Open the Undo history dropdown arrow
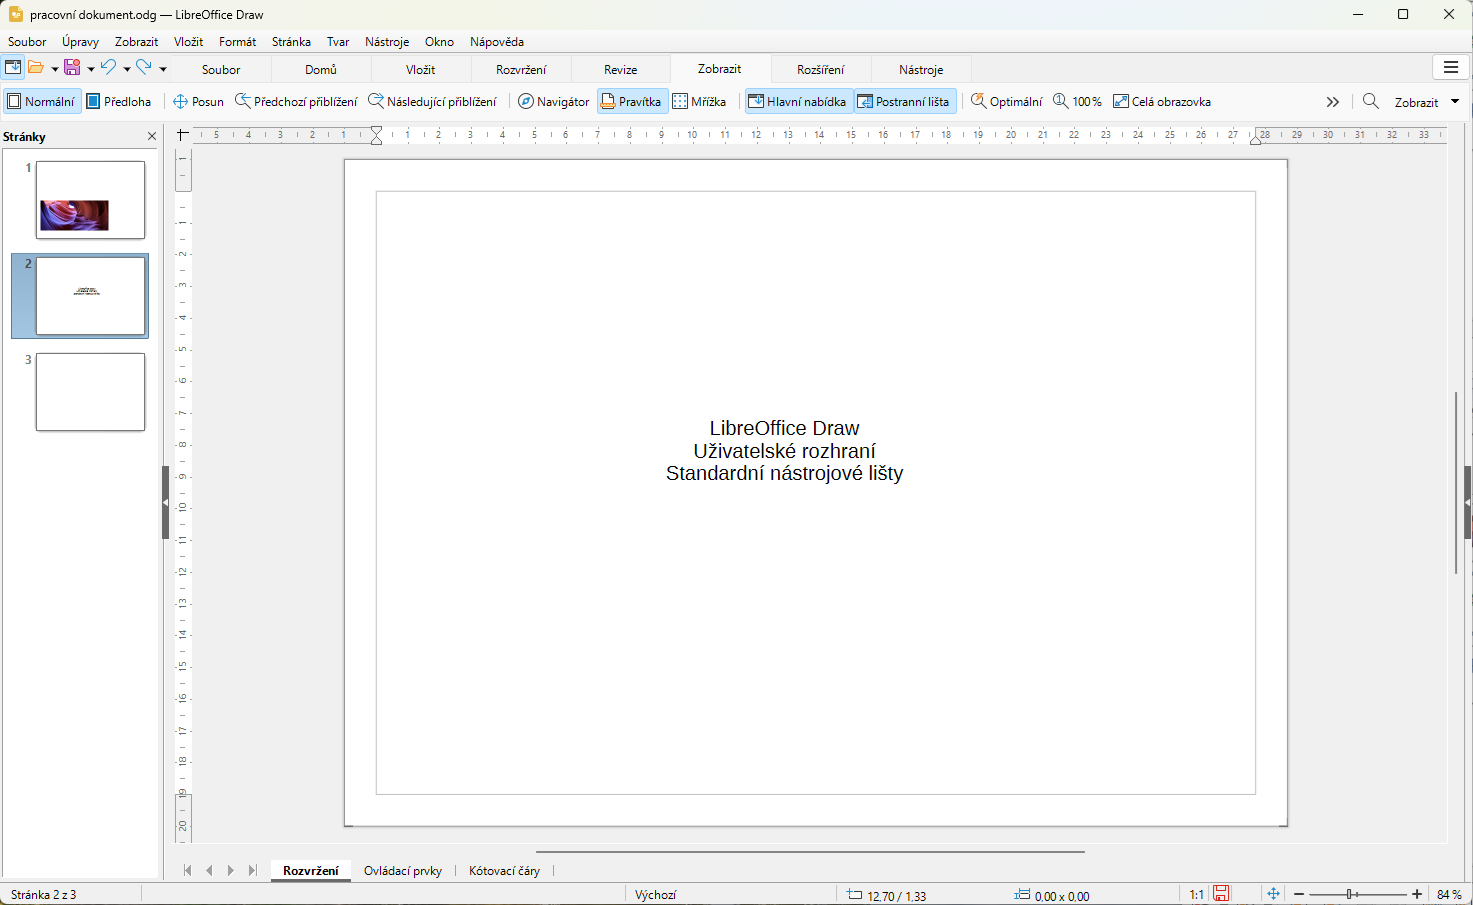The width and height of the screenshot is (1473, 905). (x=126, y=69)
